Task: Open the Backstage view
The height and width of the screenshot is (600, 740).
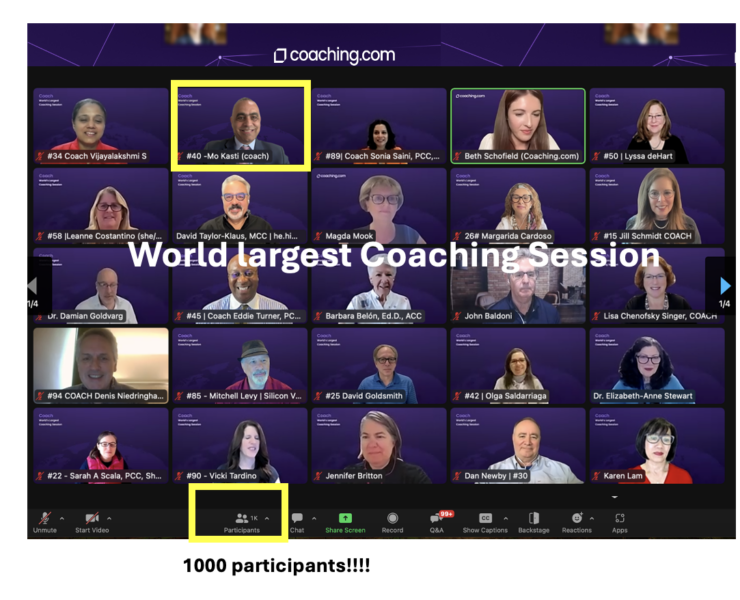Action: pos(533,519)
